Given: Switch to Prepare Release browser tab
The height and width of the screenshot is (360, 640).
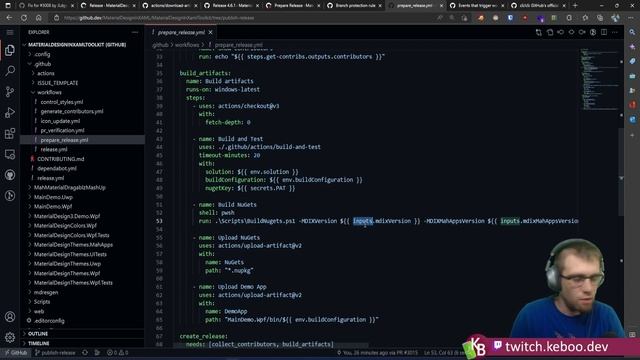Looking at the screenshot, I should coord(293,6).
